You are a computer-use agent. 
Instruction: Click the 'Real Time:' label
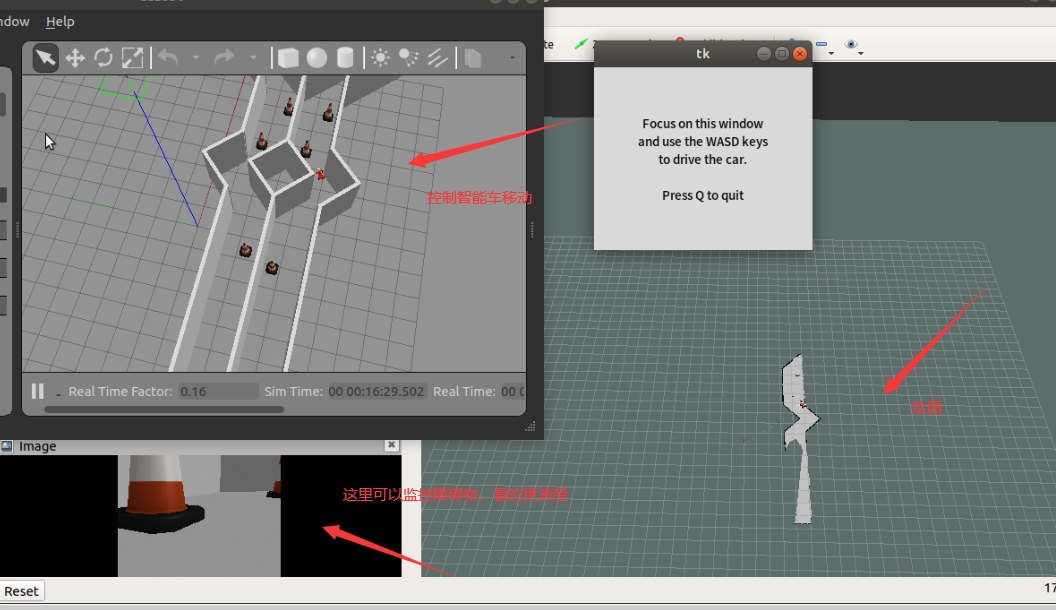[464, 391]
